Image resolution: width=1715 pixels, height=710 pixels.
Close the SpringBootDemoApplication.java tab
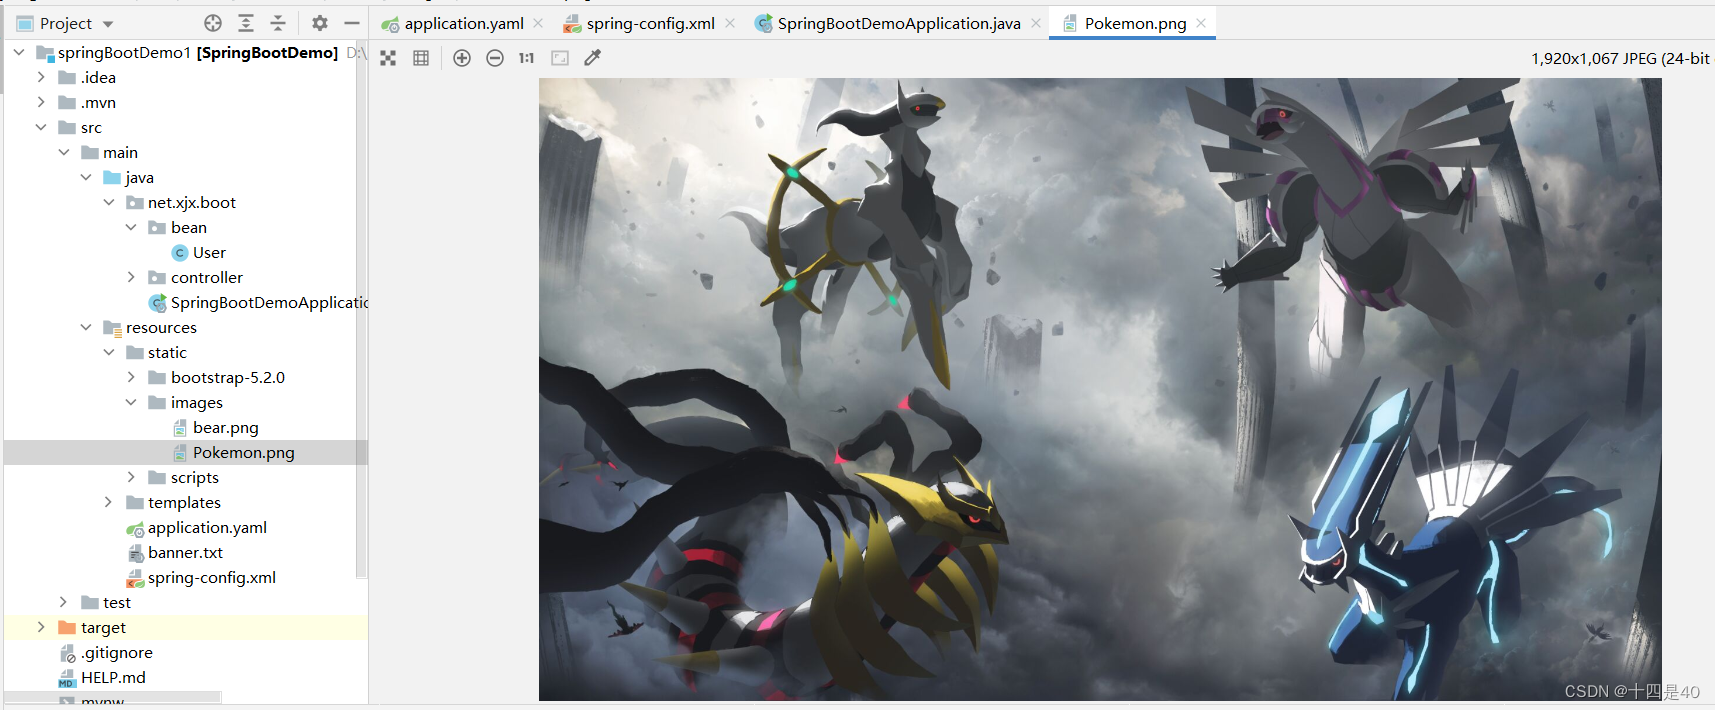[1036, 23]
